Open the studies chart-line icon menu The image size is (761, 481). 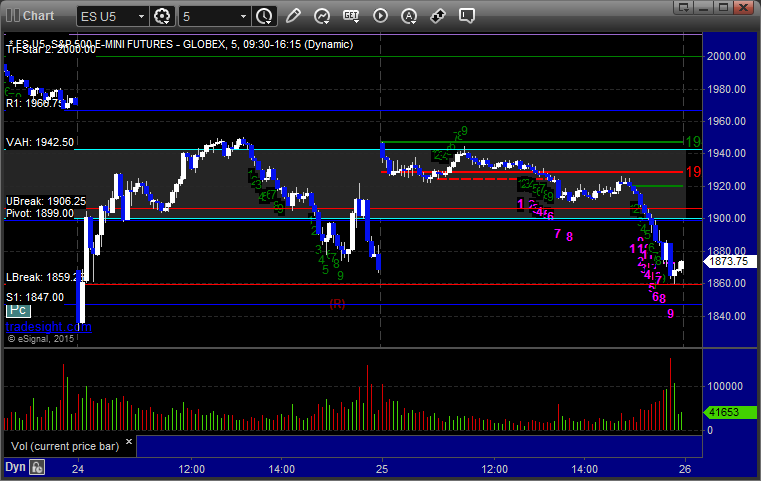coord(322,16)
